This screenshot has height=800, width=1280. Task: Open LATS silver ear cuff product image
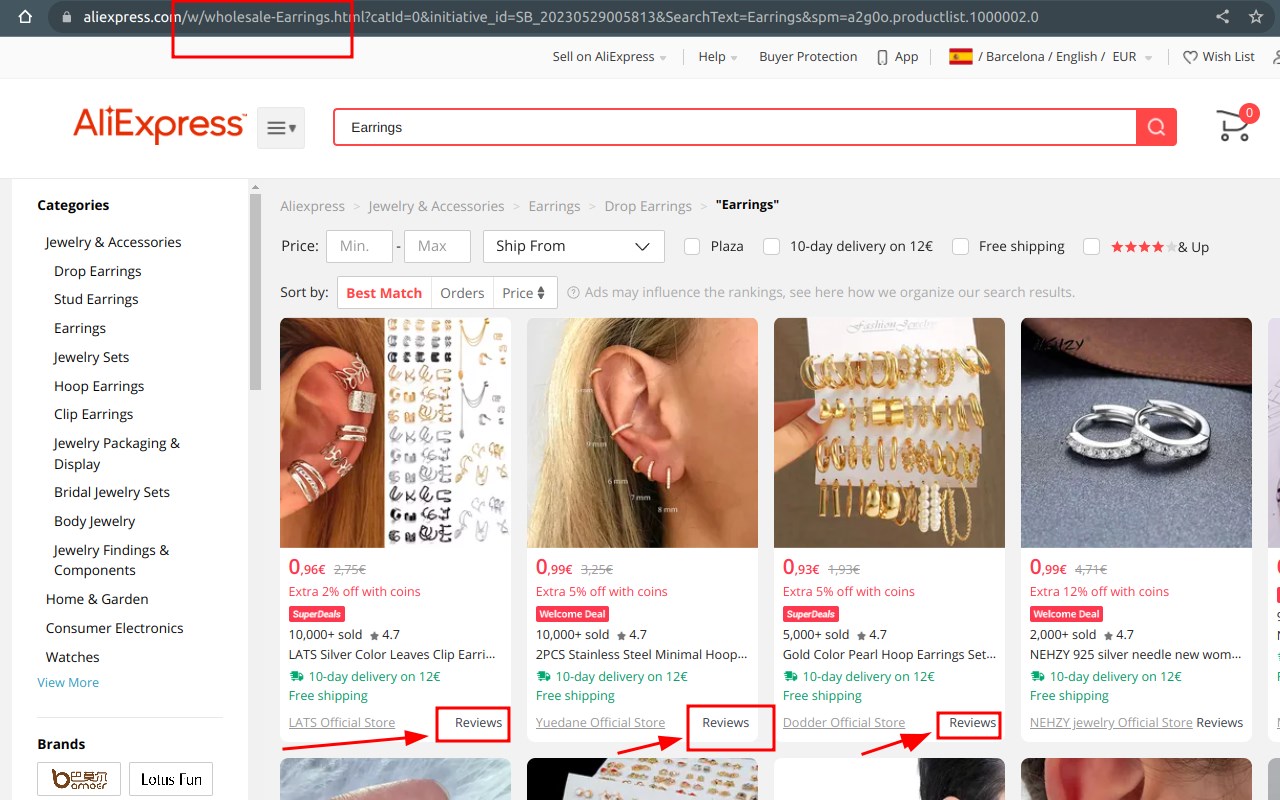pos(395,433)
